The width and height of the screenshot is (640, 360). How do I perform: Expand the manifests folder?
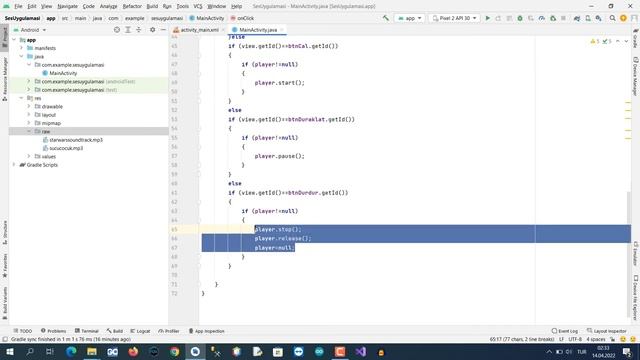(22, 48)
